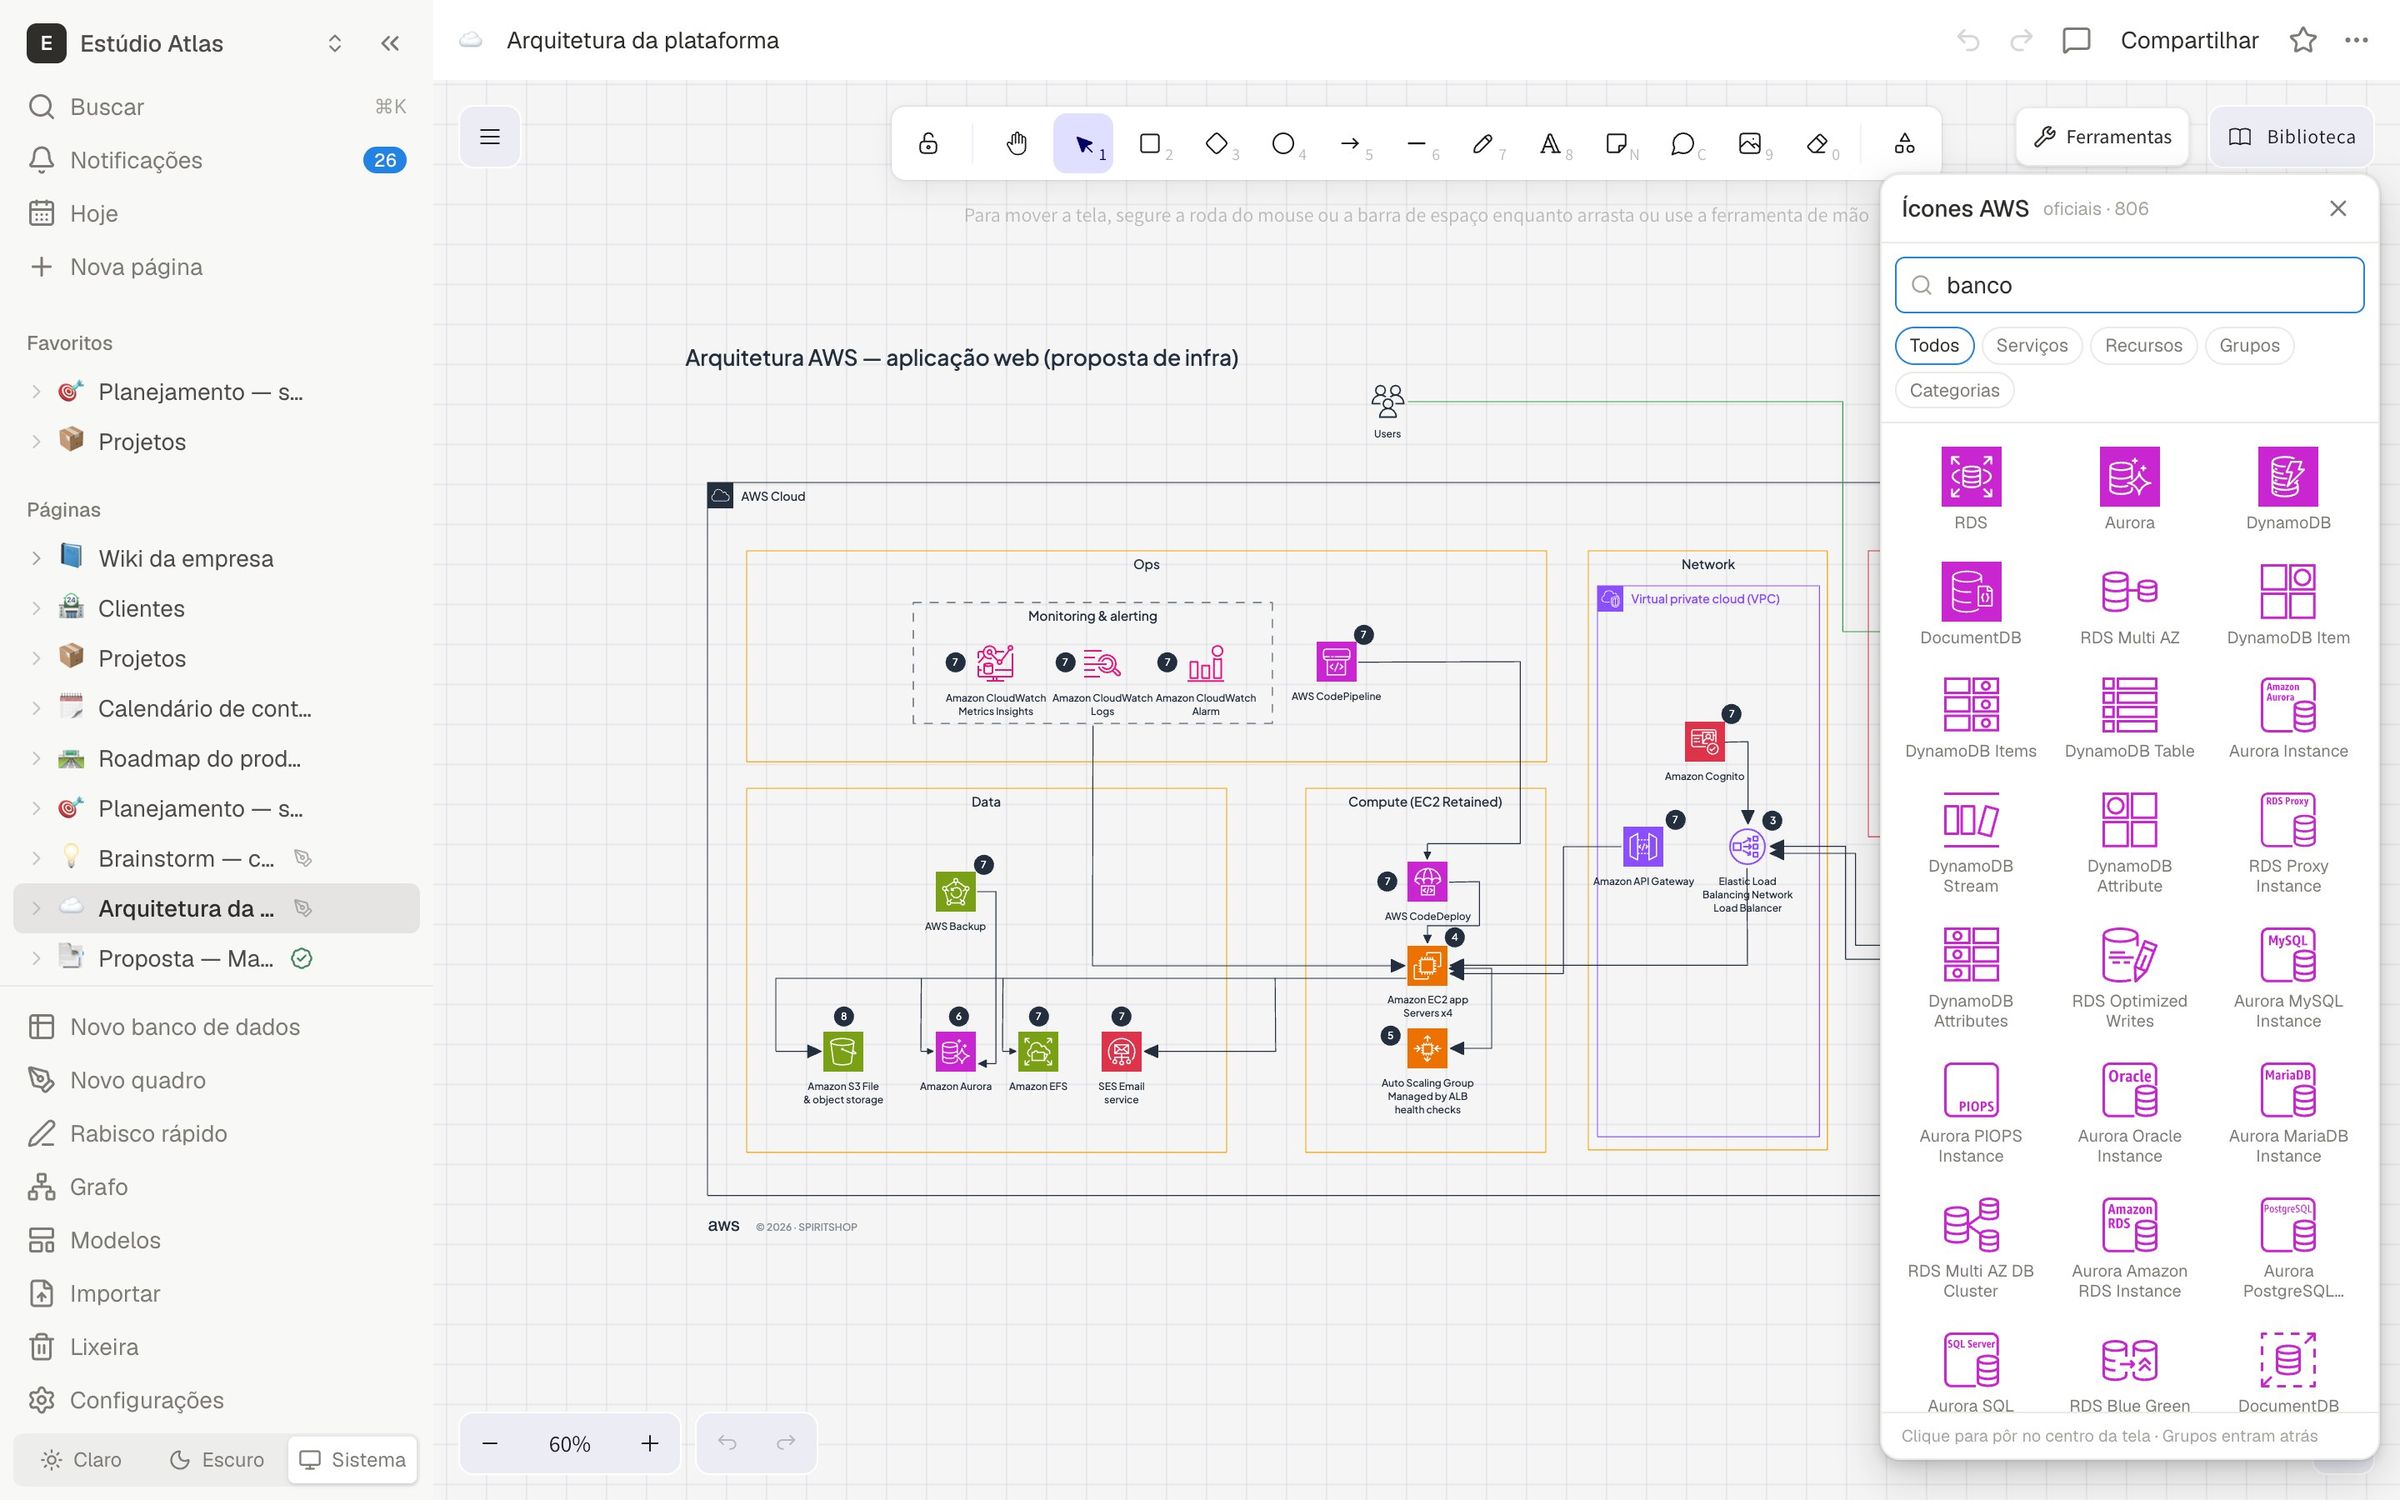Select the arrow tool

point(1350,144)
